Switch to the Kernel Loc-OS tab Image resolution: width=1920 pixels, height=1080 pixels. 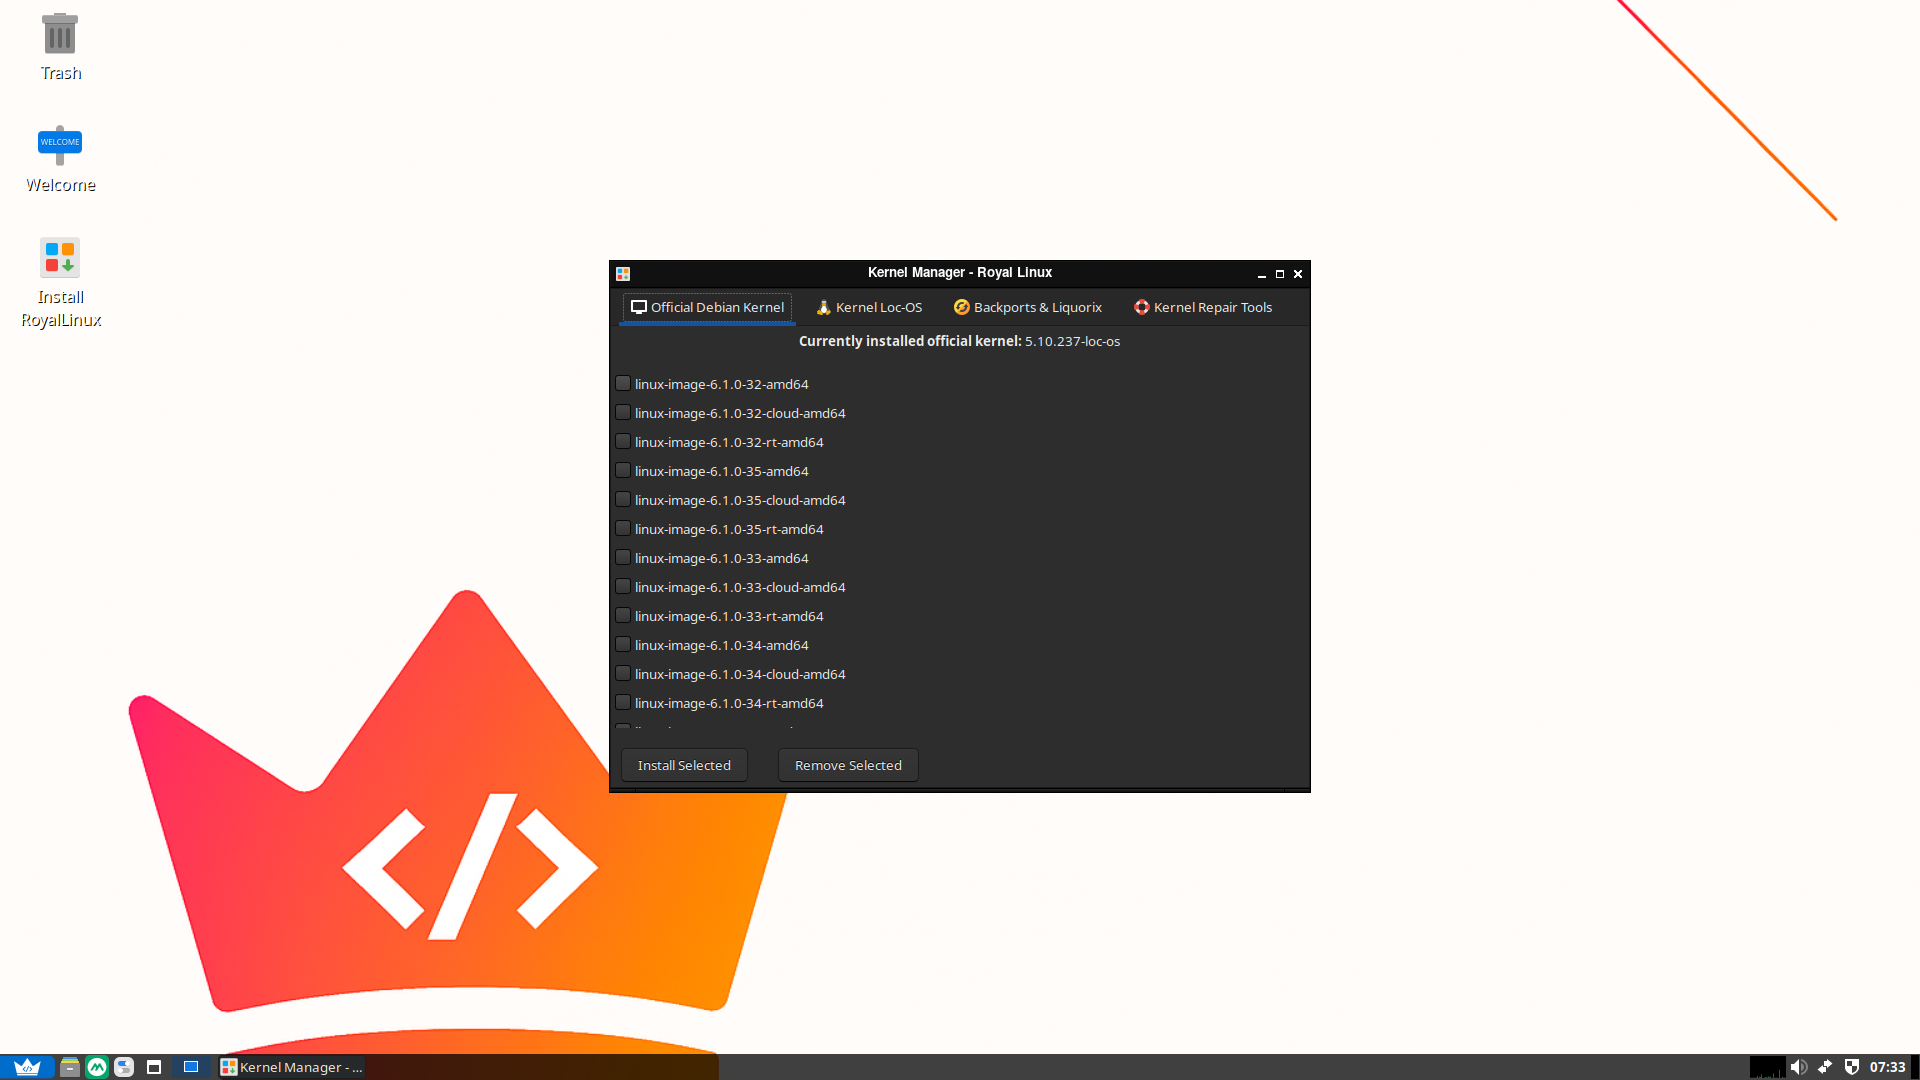pos(869,307)
